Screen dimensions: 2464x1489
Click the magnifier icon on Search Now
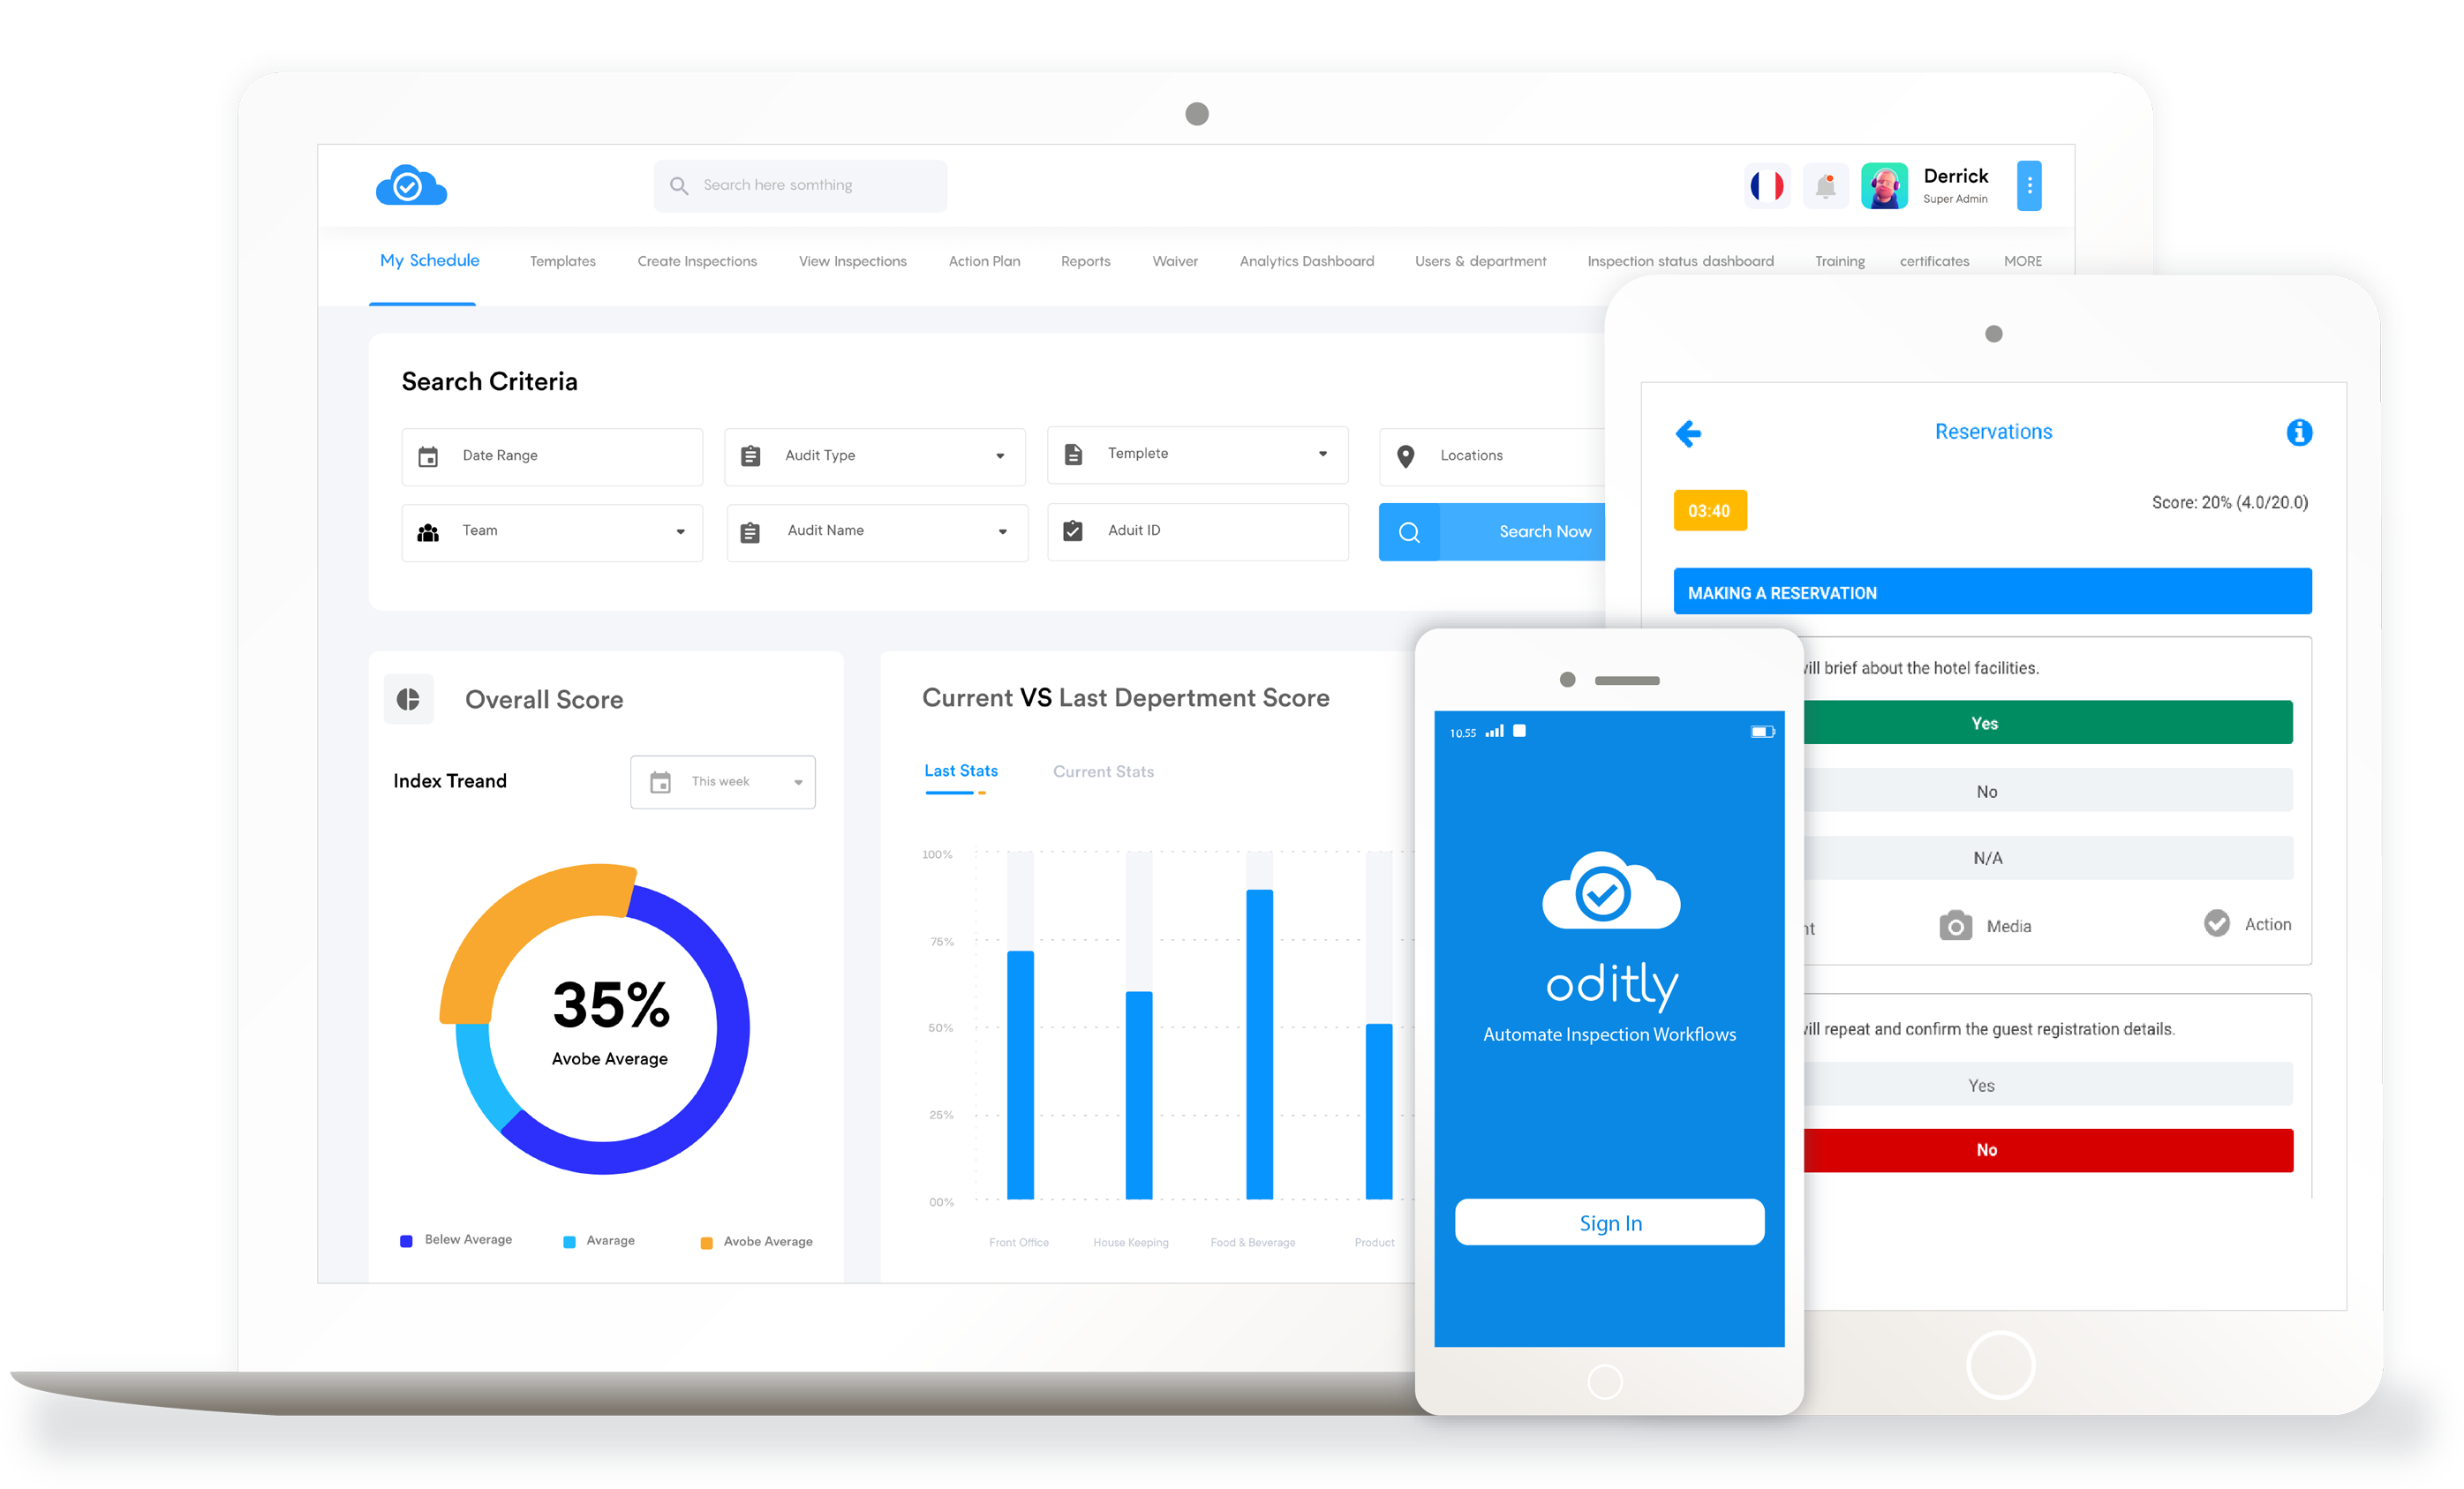(1409, 532)
